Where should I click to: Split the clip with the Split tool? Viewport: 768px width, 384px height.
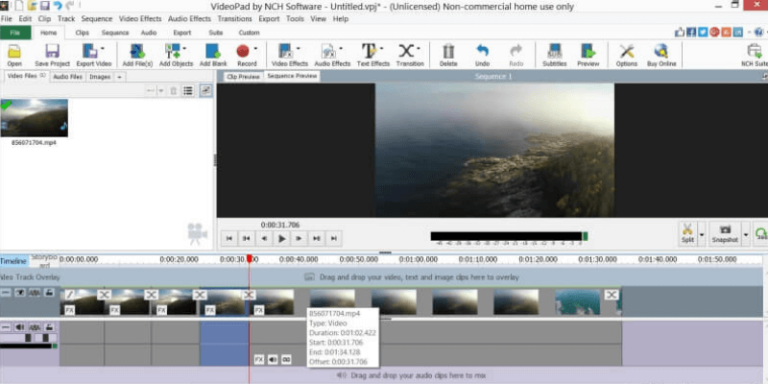coord(688,234)
